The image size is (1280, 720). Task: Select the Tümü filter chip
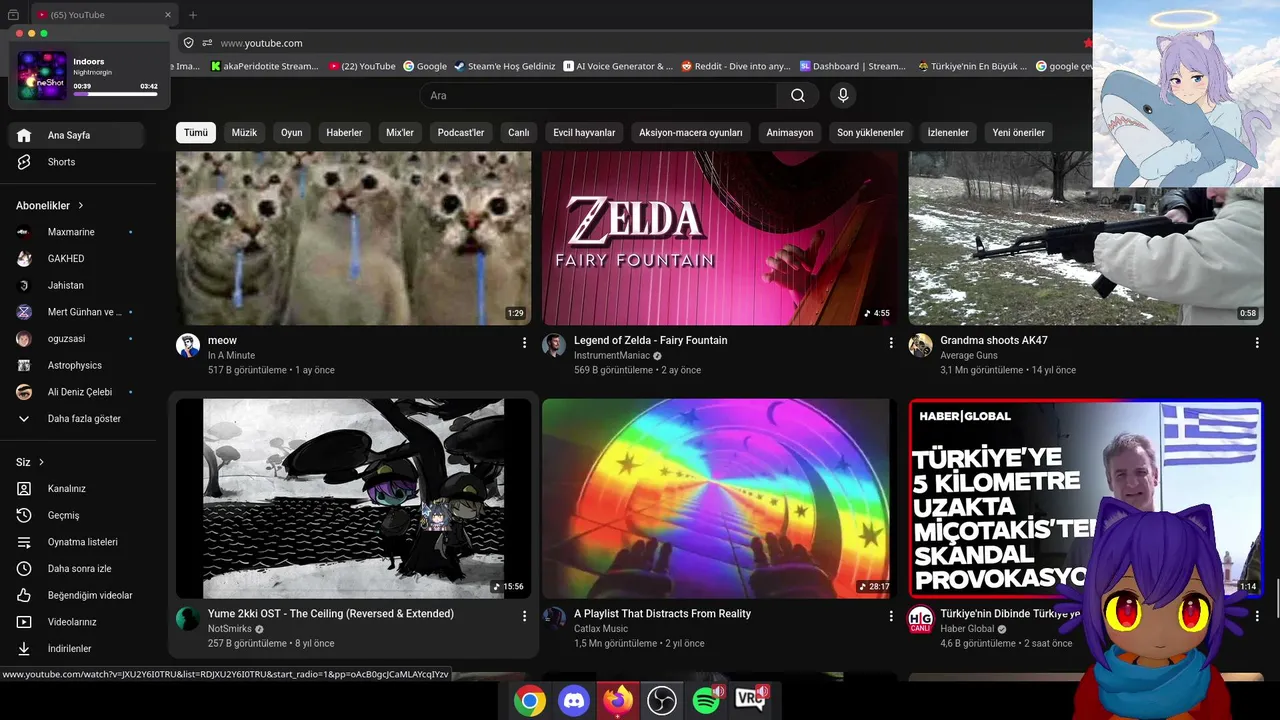pos(196,132)
